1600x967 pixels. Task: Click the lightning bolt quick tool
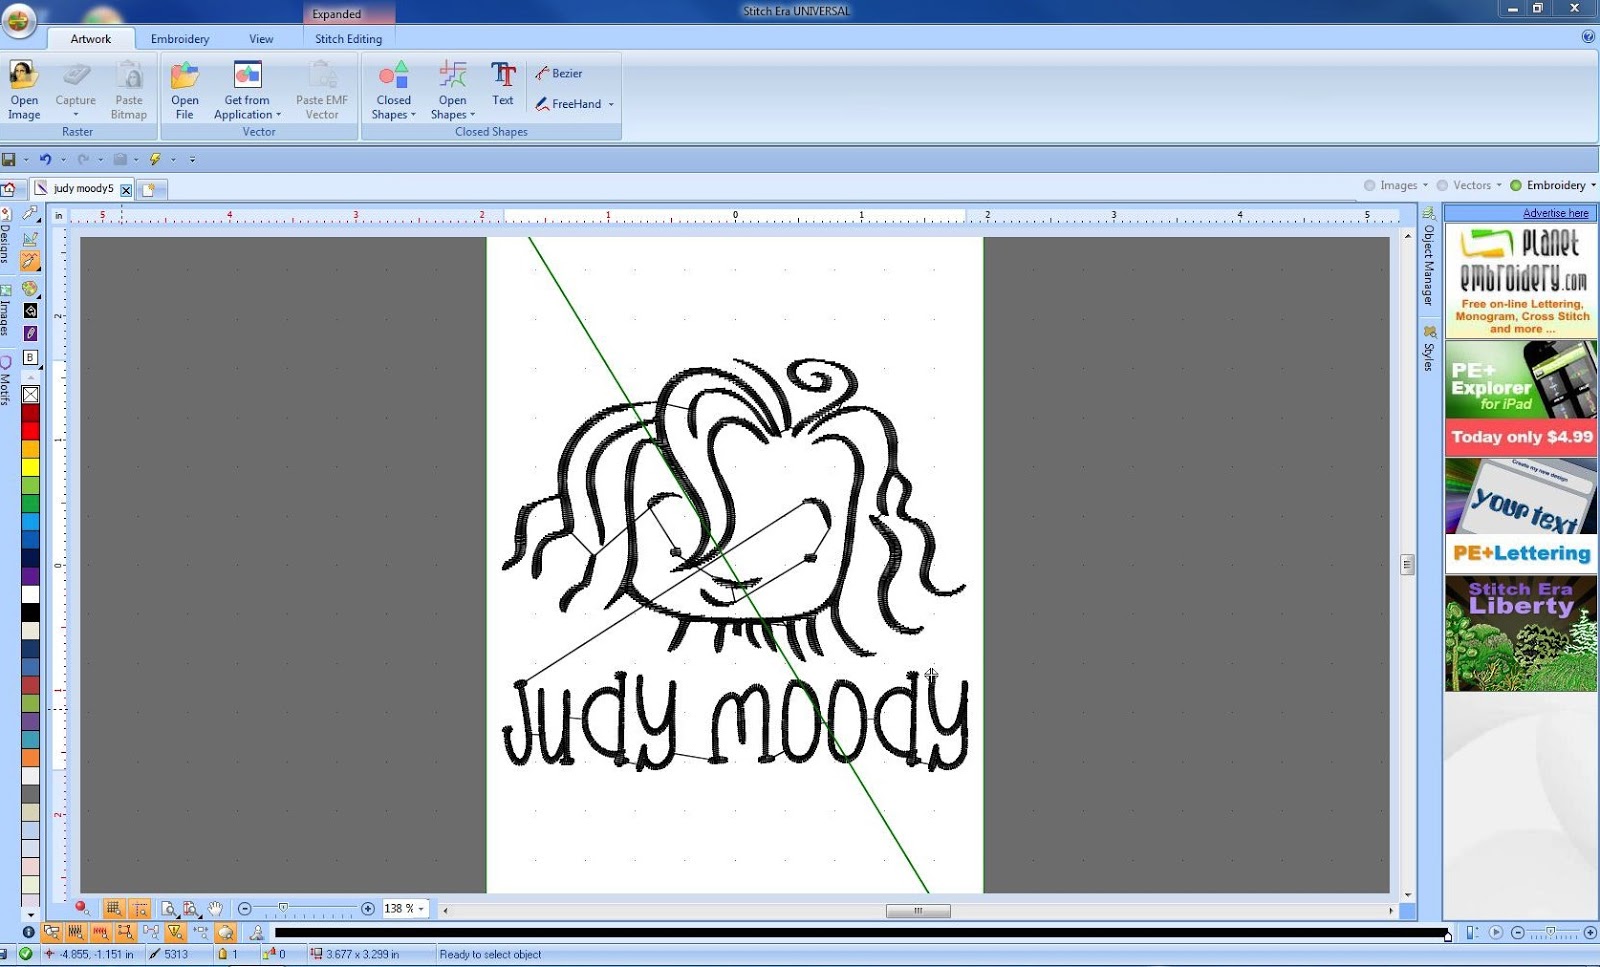[155, 159]
